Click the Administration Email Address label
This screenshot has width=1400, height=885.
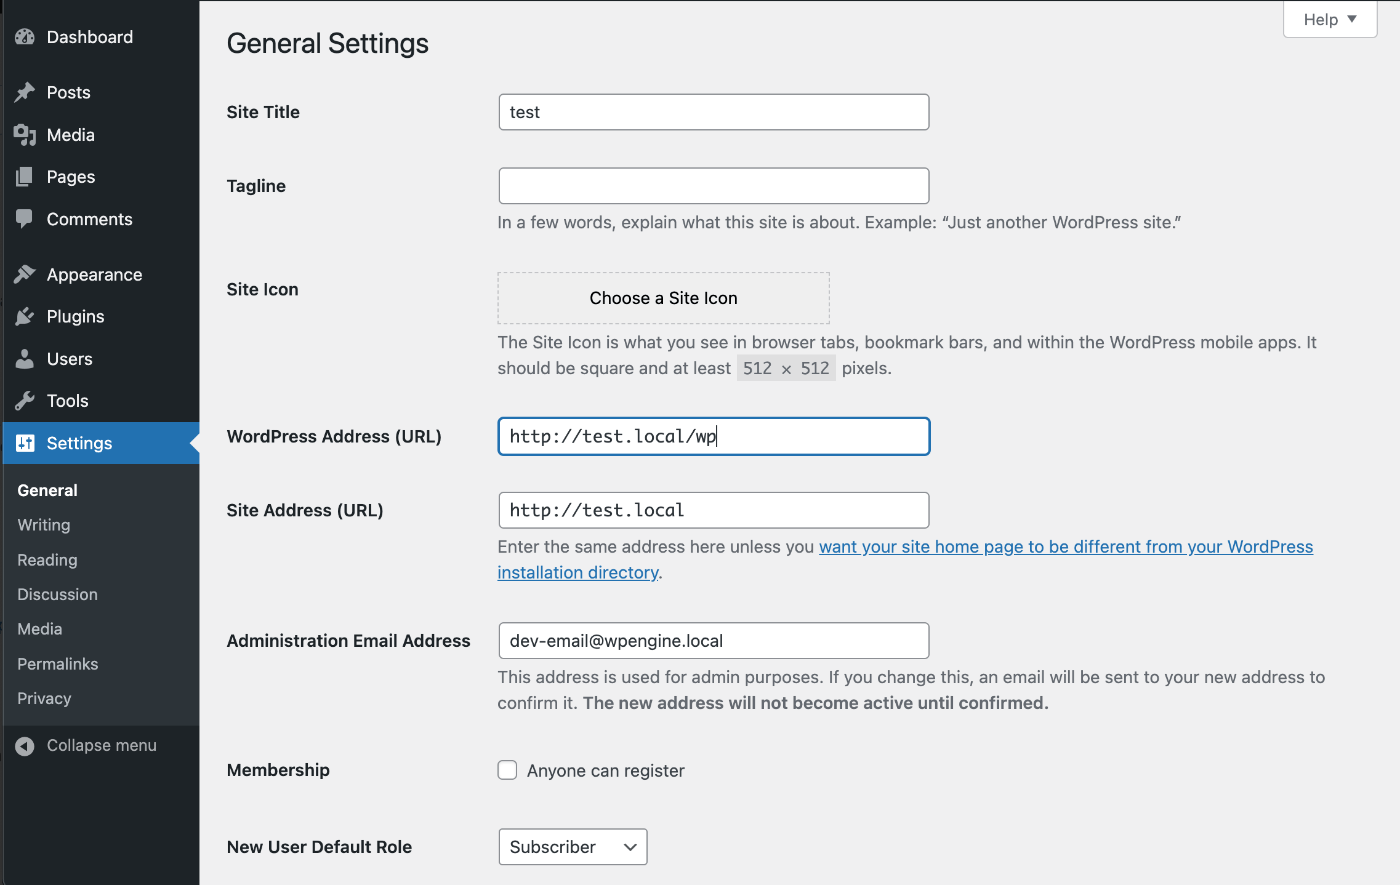point(349,641)
